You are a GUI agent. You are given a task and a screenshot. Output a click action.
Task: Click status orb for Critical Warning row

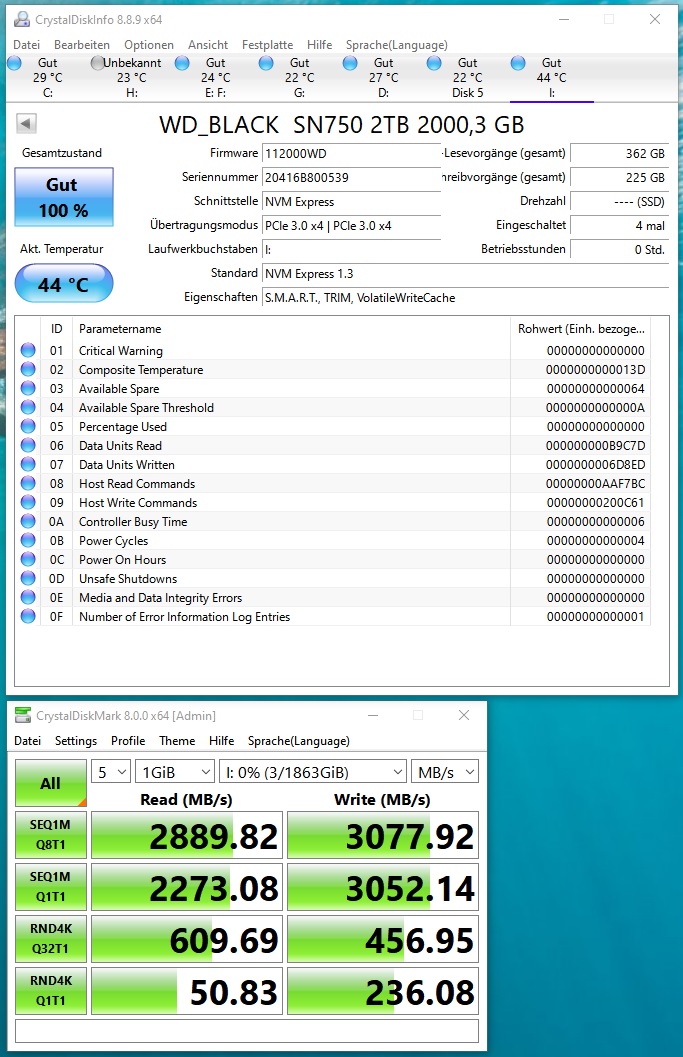28,350
